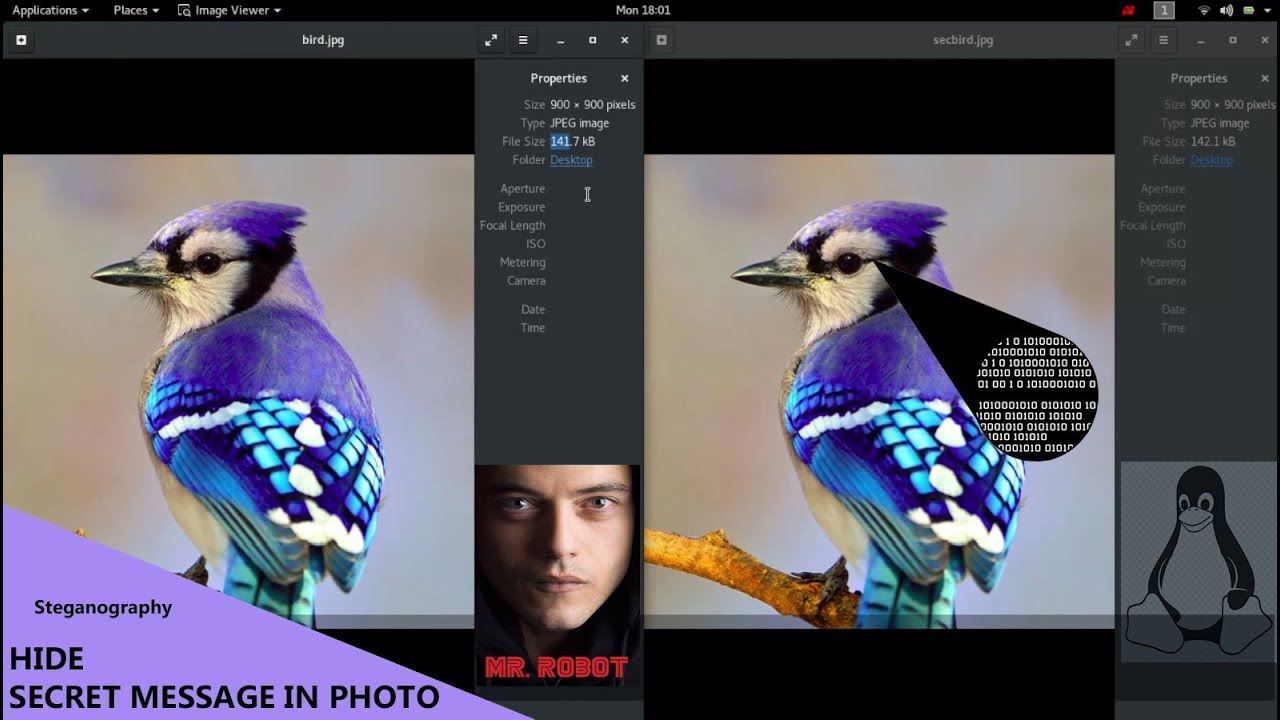Click the volume speaker icon
The width and height of the screenshot is (1280, 720).
(1226, 10)
